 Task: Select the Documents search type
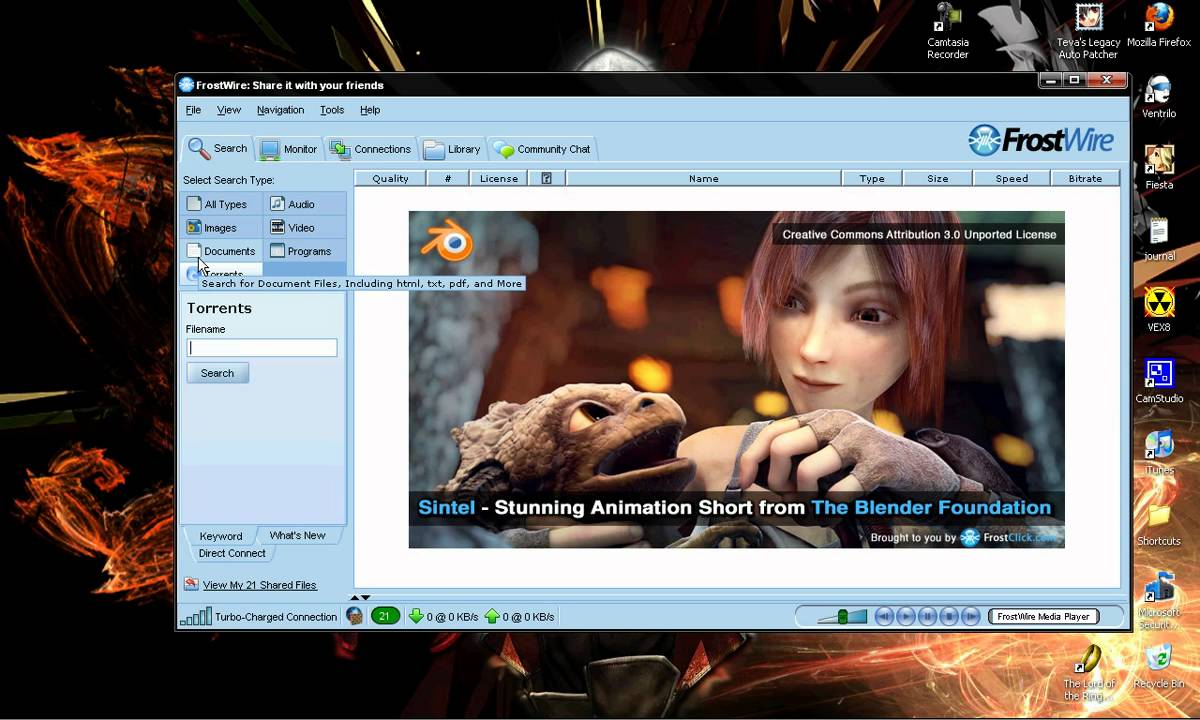pos(222,251)
